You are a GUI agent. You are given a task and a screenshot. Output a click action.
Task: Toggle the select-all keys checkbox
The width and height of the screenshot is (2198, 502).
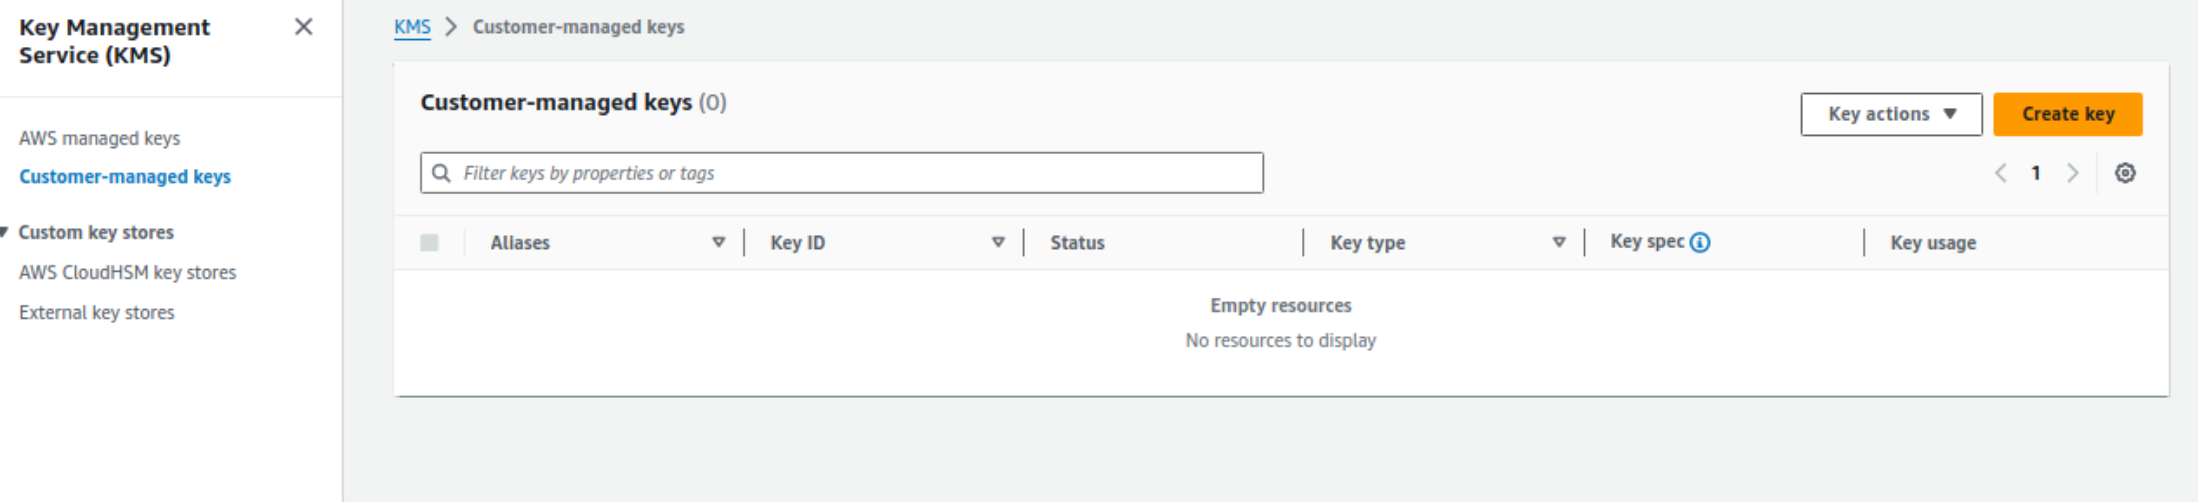[430, 243]
